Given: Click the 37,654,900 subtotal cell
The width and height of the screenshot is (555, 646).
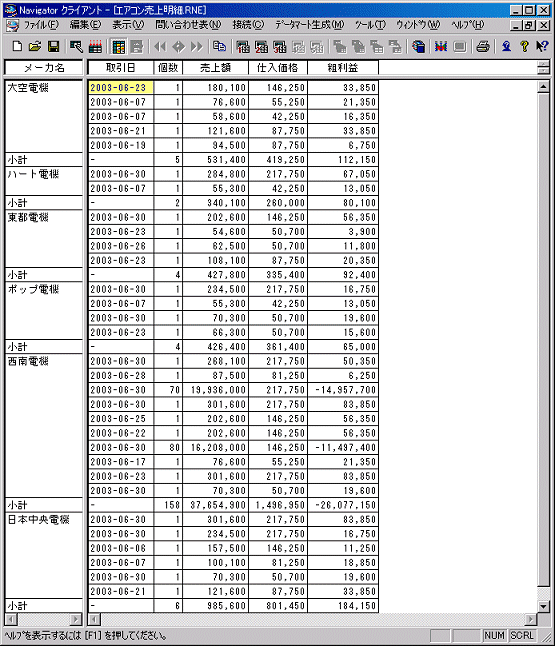Looking at the screenshot, I should coord(215,505).
